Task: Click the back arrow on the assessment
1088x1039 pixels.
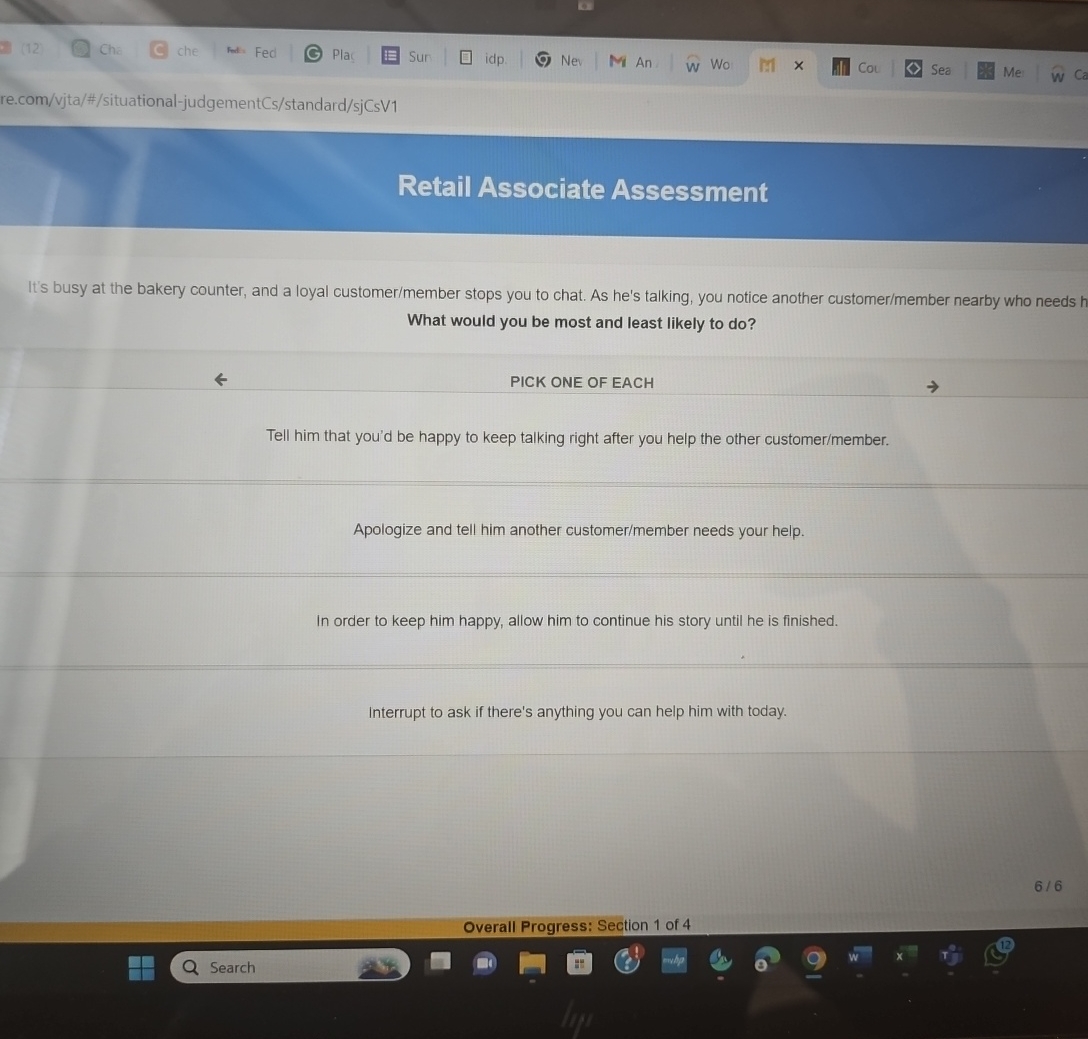Action: coord(220,379)
